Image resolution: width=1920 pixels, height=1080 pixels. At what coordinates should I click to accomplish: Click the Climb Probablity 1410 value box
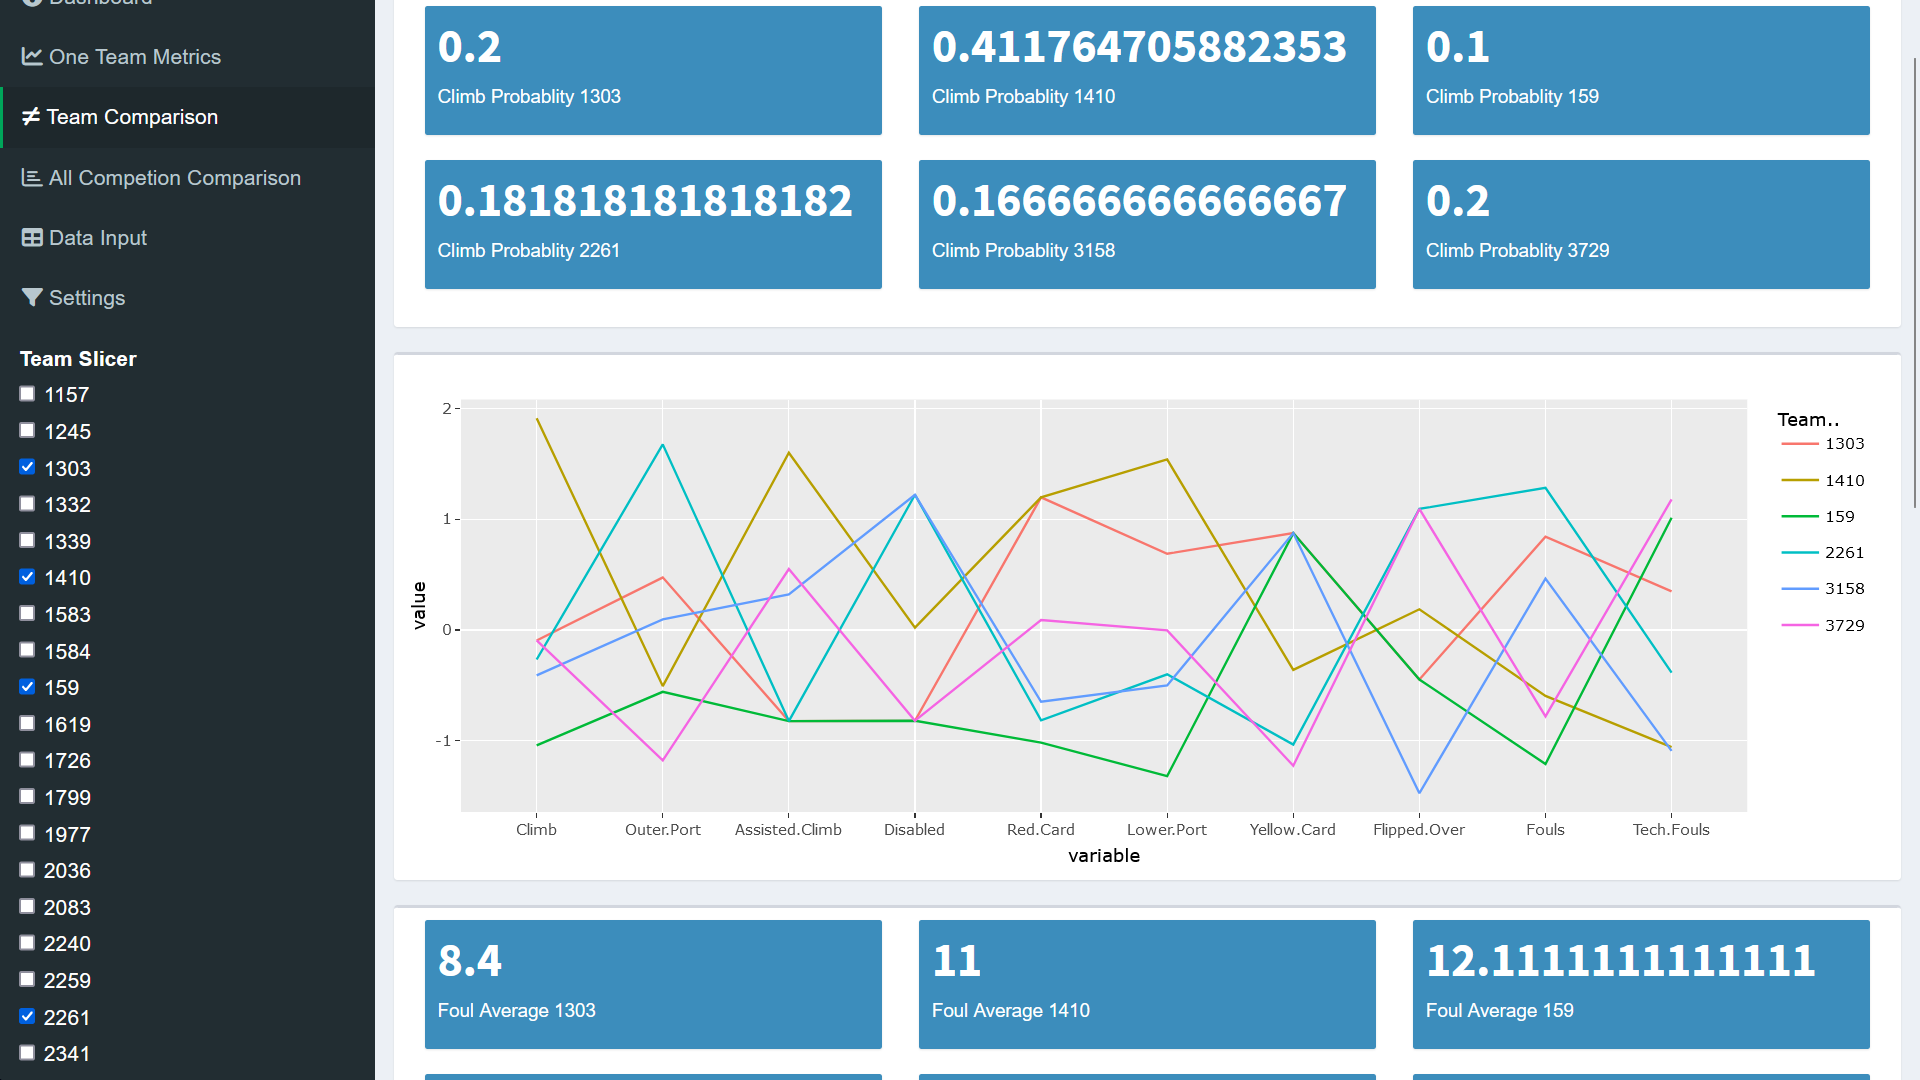[1146, 70]
